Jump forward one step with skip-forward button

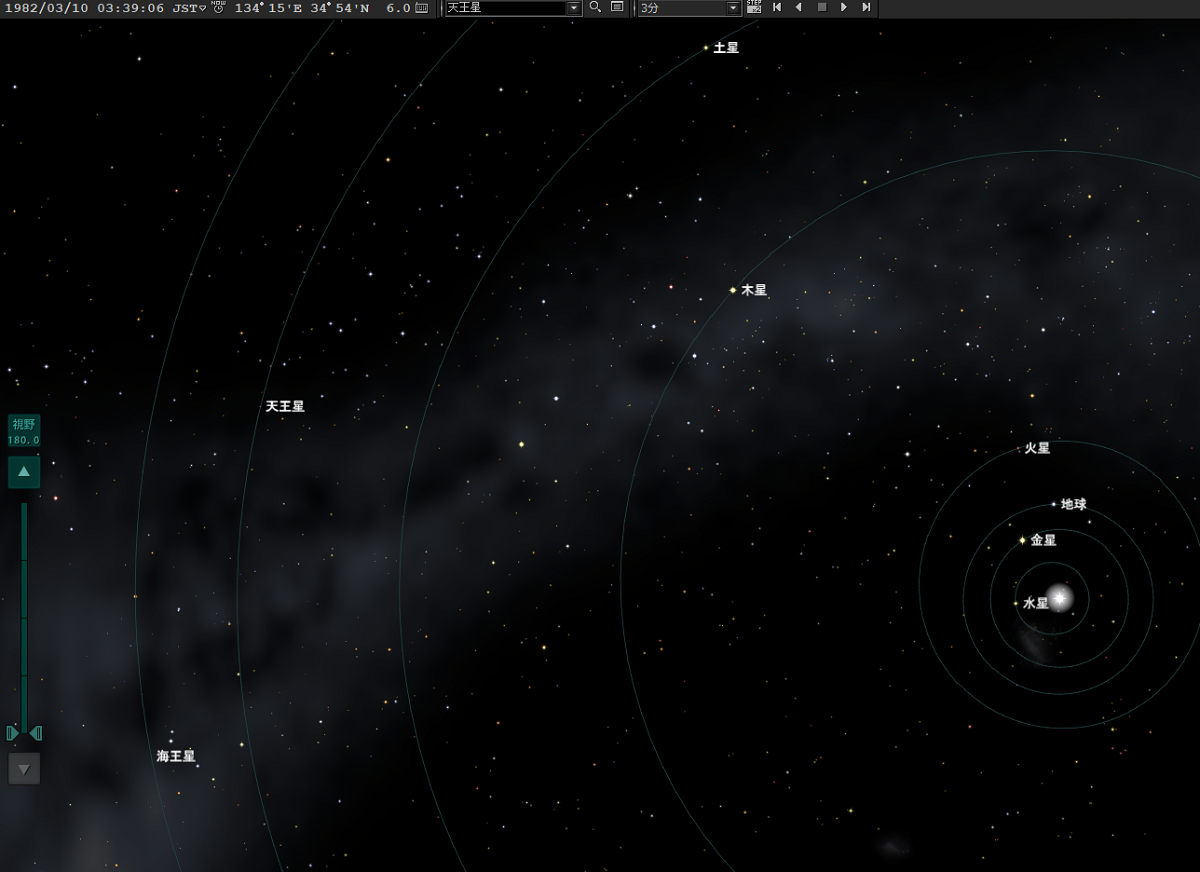point(866,7)
